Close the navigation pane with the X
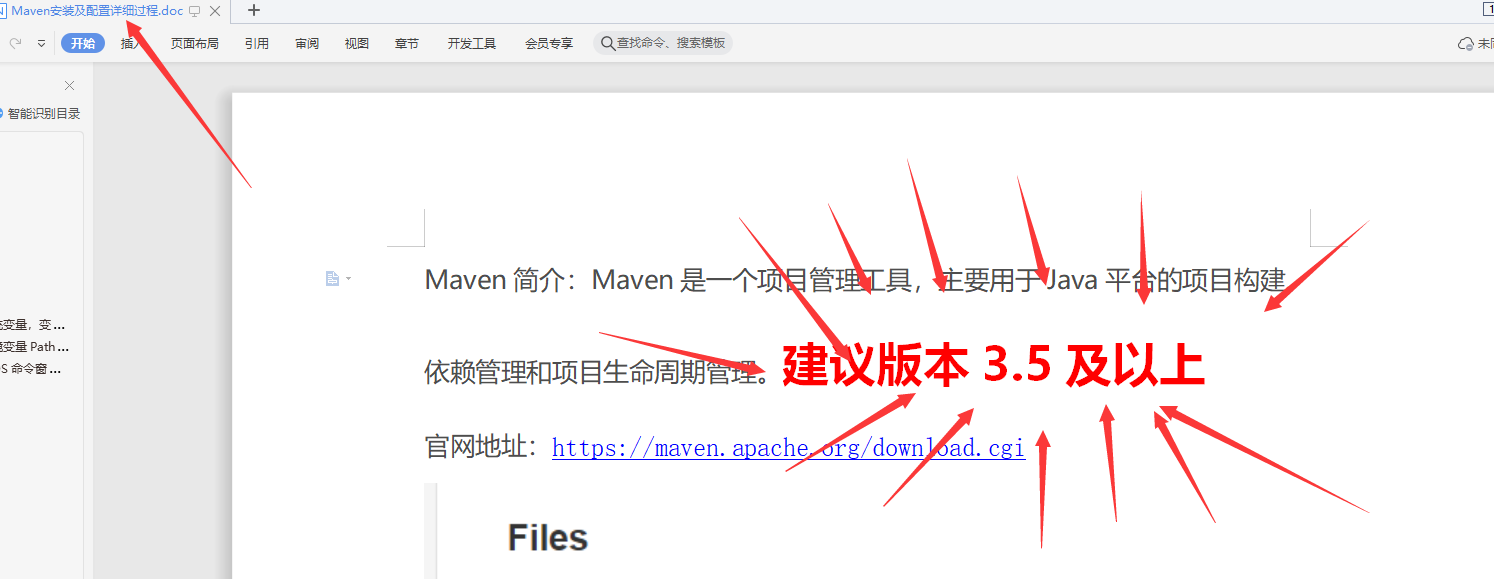The image size is (1494, 579). pos(69,86)
